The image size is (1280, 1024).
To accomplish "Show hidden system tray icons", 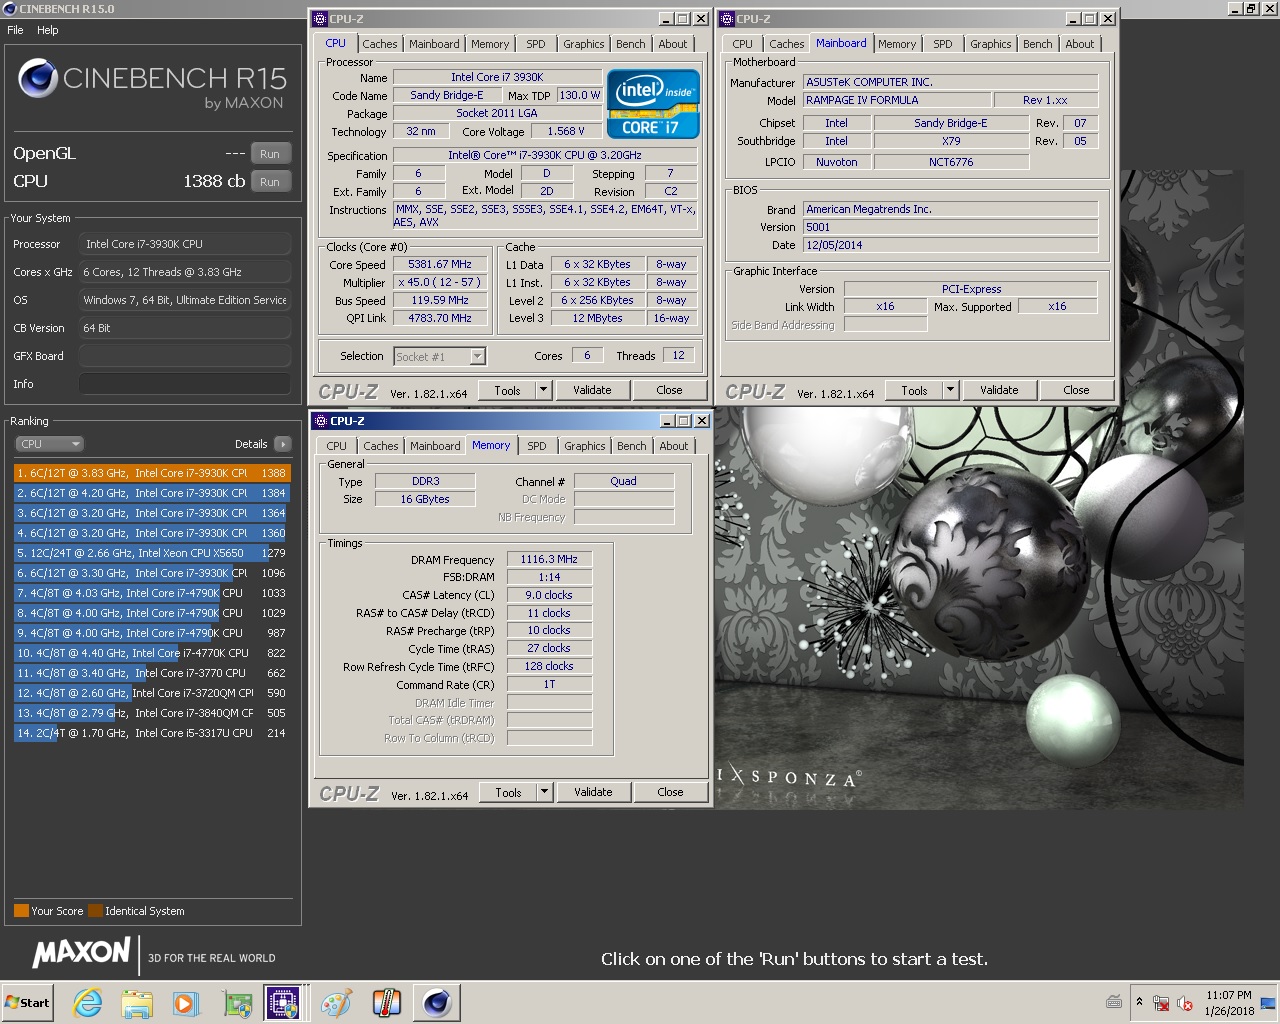I will click(1139, 1002).
